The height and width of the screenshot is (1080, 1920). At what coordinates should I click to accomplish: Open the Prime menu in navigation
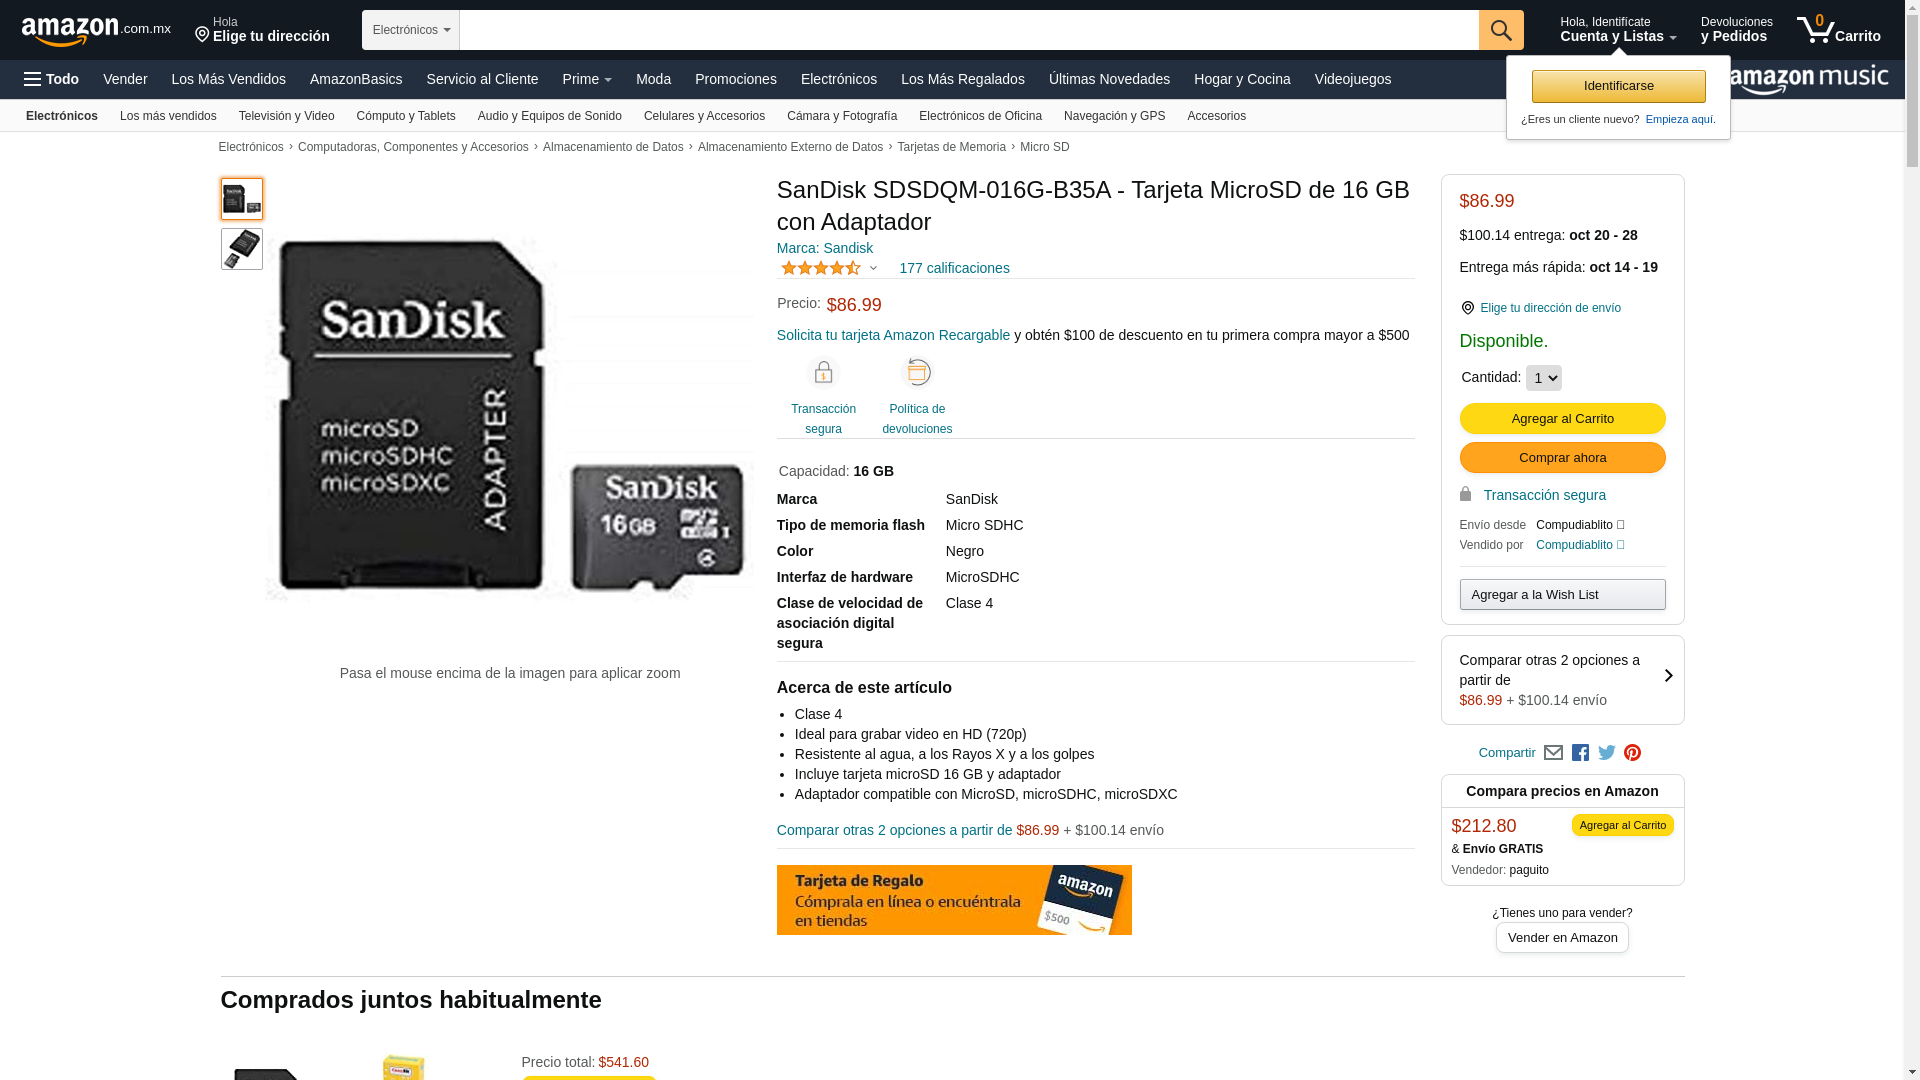[587, 79]
